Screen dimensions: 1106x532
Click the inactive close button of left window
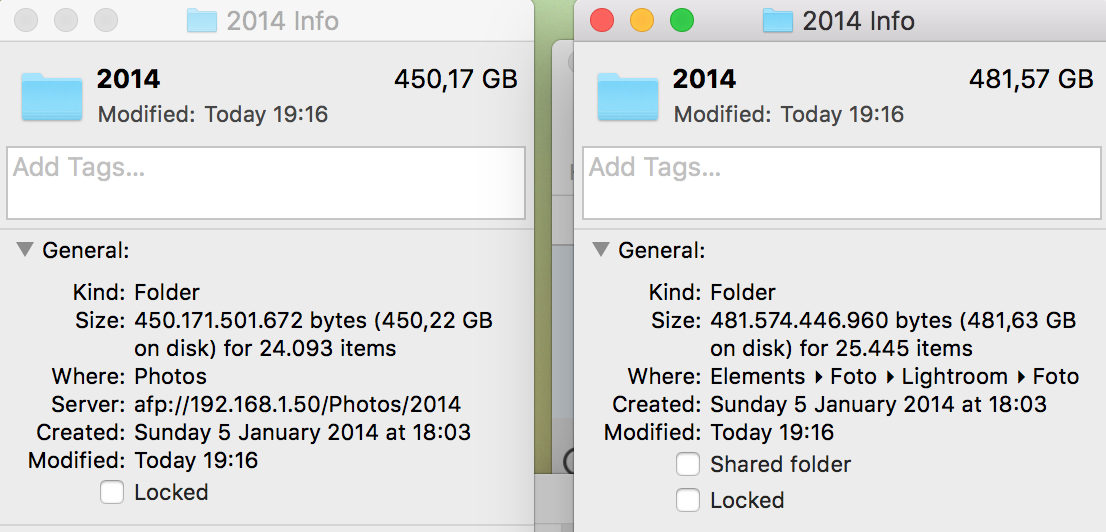[26, 20]
